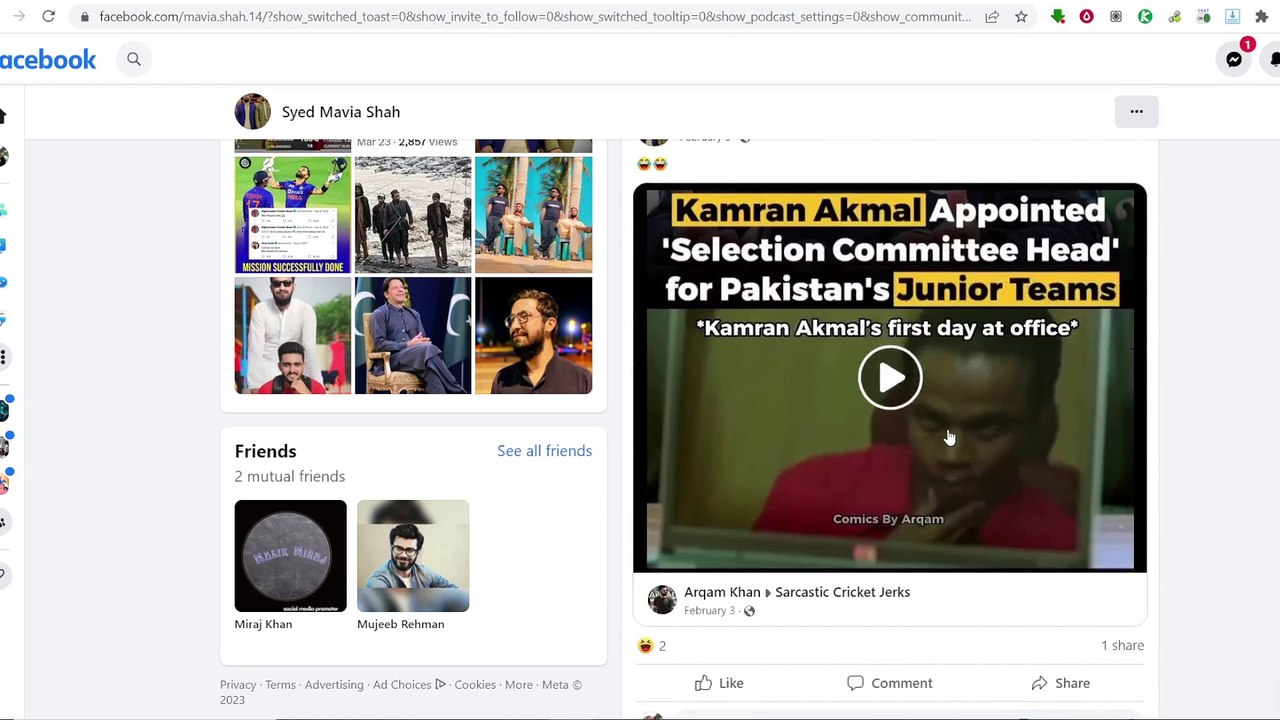Open Miraj Khan's name link
The width and height of the screenshot is (1280, 720).
[x=264, y=624]
